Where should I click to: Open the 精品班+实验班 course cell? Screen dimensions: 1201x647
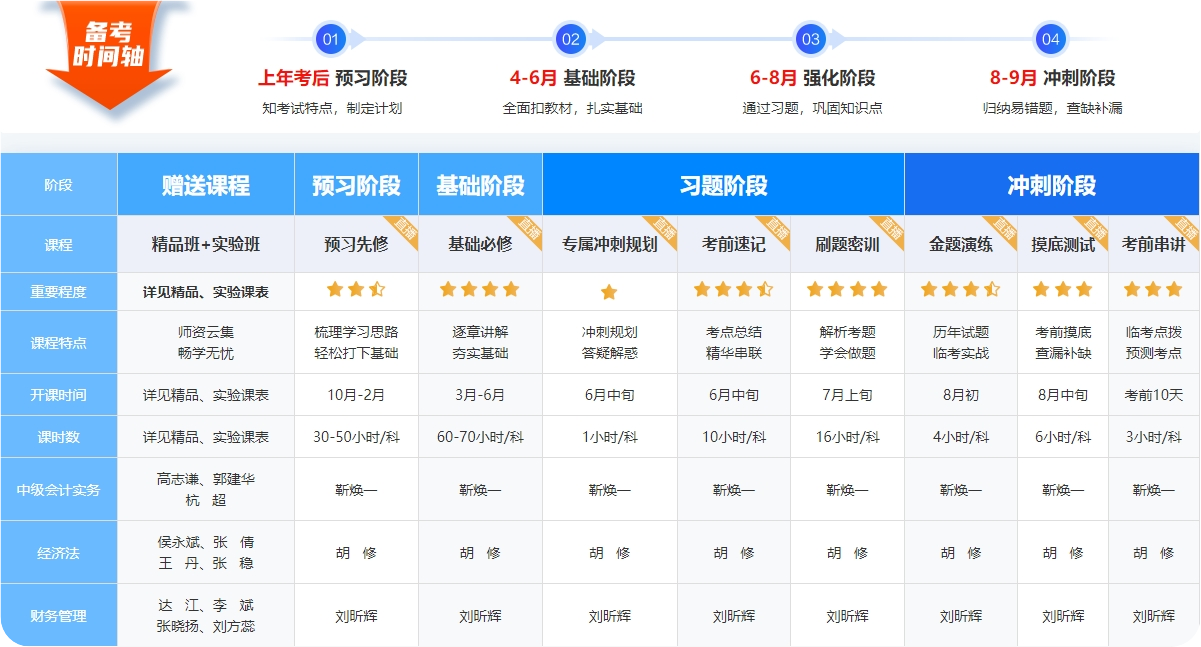click(206, 244)
